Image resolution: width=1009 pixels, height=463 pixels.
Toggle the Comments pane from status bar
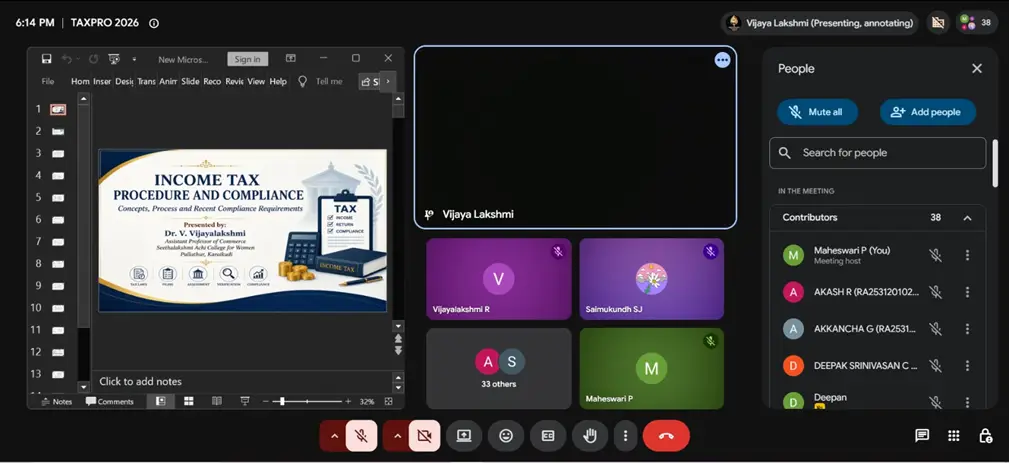110,401
